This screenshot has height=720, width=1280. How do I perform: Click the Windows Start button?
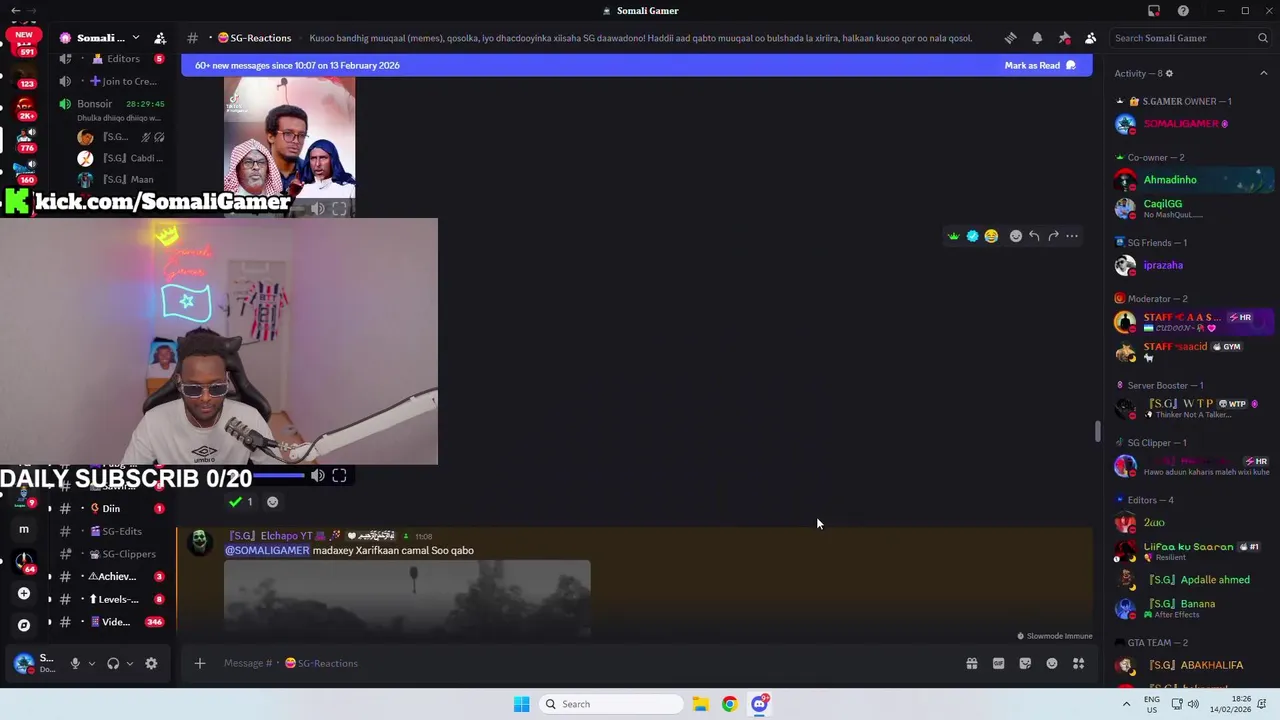click(x=521, y=704)
